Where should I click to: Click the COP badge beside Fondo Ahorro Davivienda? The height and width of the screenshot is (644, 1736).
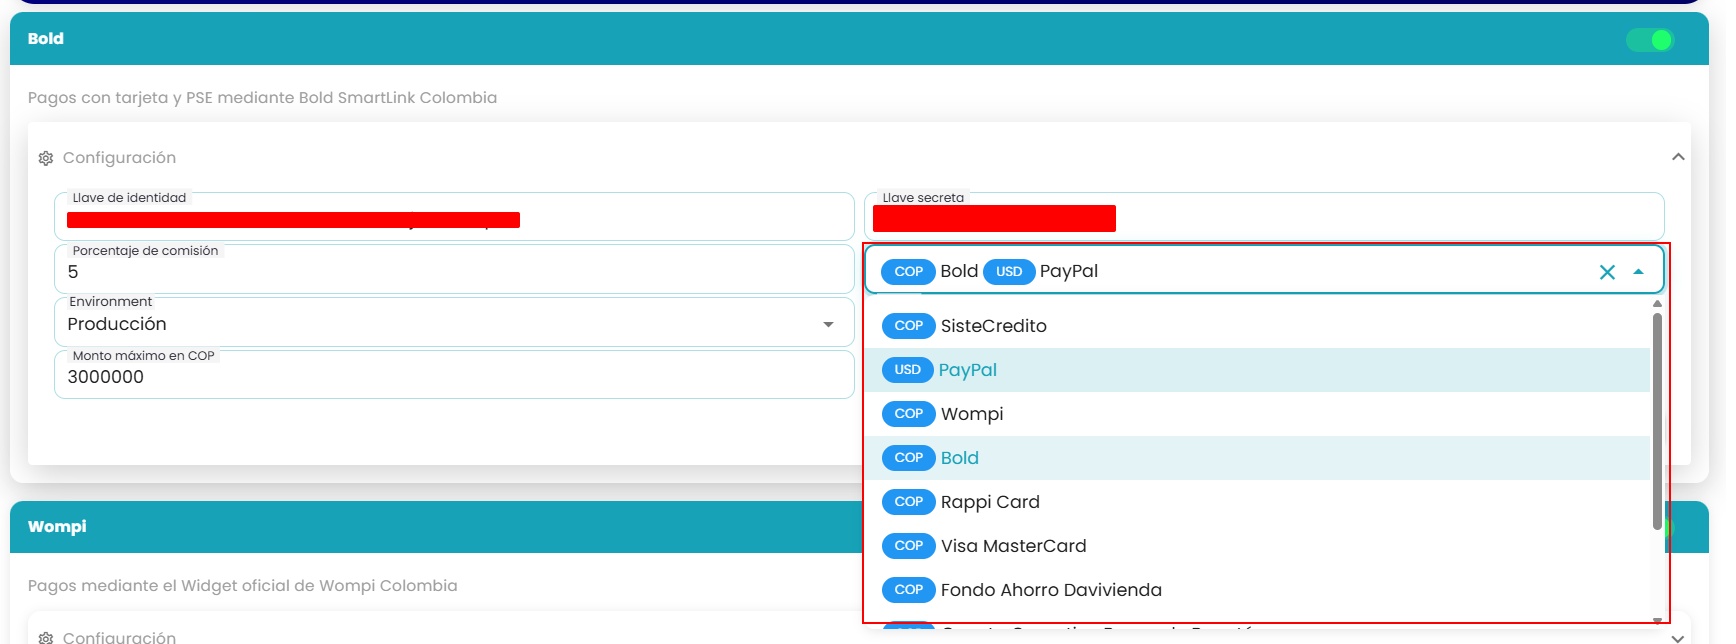(x=908, y=590)
